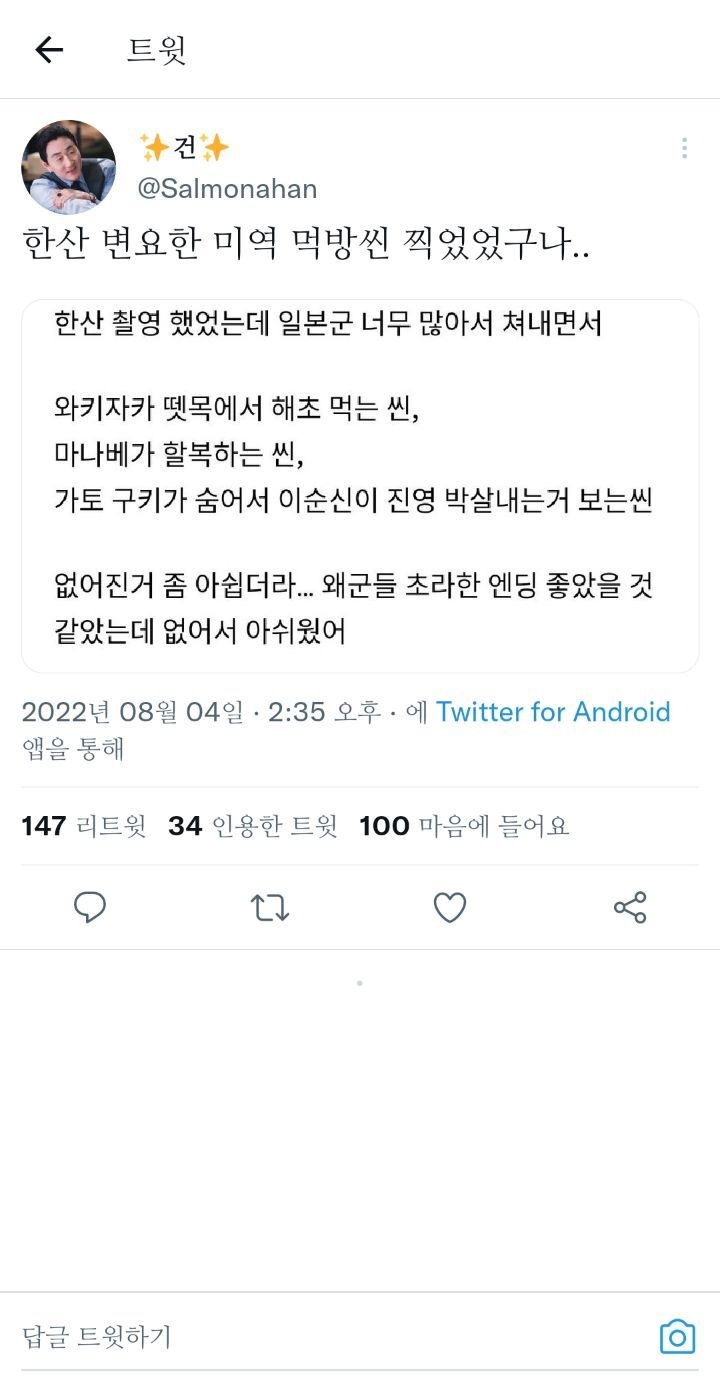
Task: Open the quoted tweet card about 한산 촬영
Action: [x=360, y=486]
